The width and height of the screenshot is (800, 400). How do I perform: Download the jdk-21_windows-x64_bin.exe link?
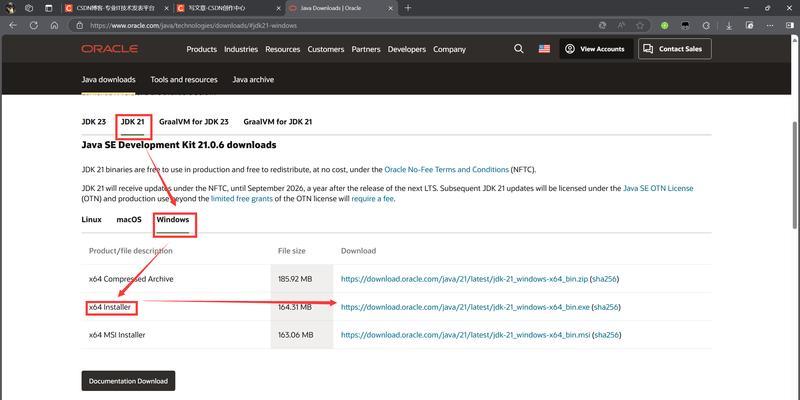[465, 307]
